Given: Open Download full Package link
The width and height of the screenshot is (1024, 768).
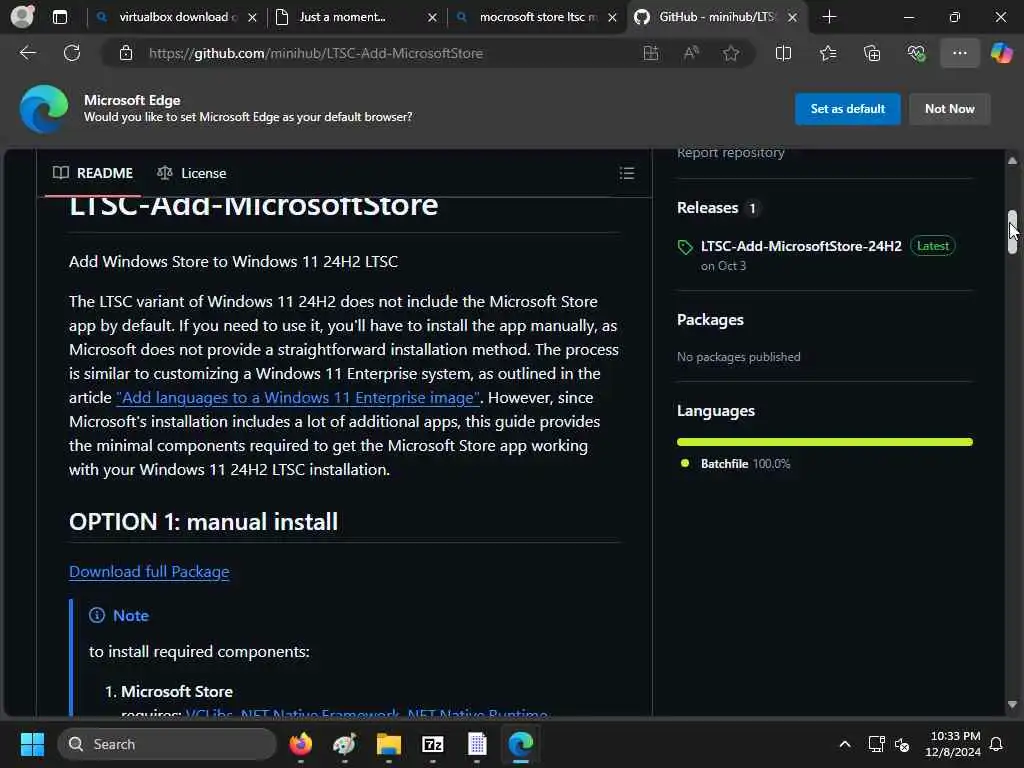Looking at the screenshot, I should coord(149,571).
